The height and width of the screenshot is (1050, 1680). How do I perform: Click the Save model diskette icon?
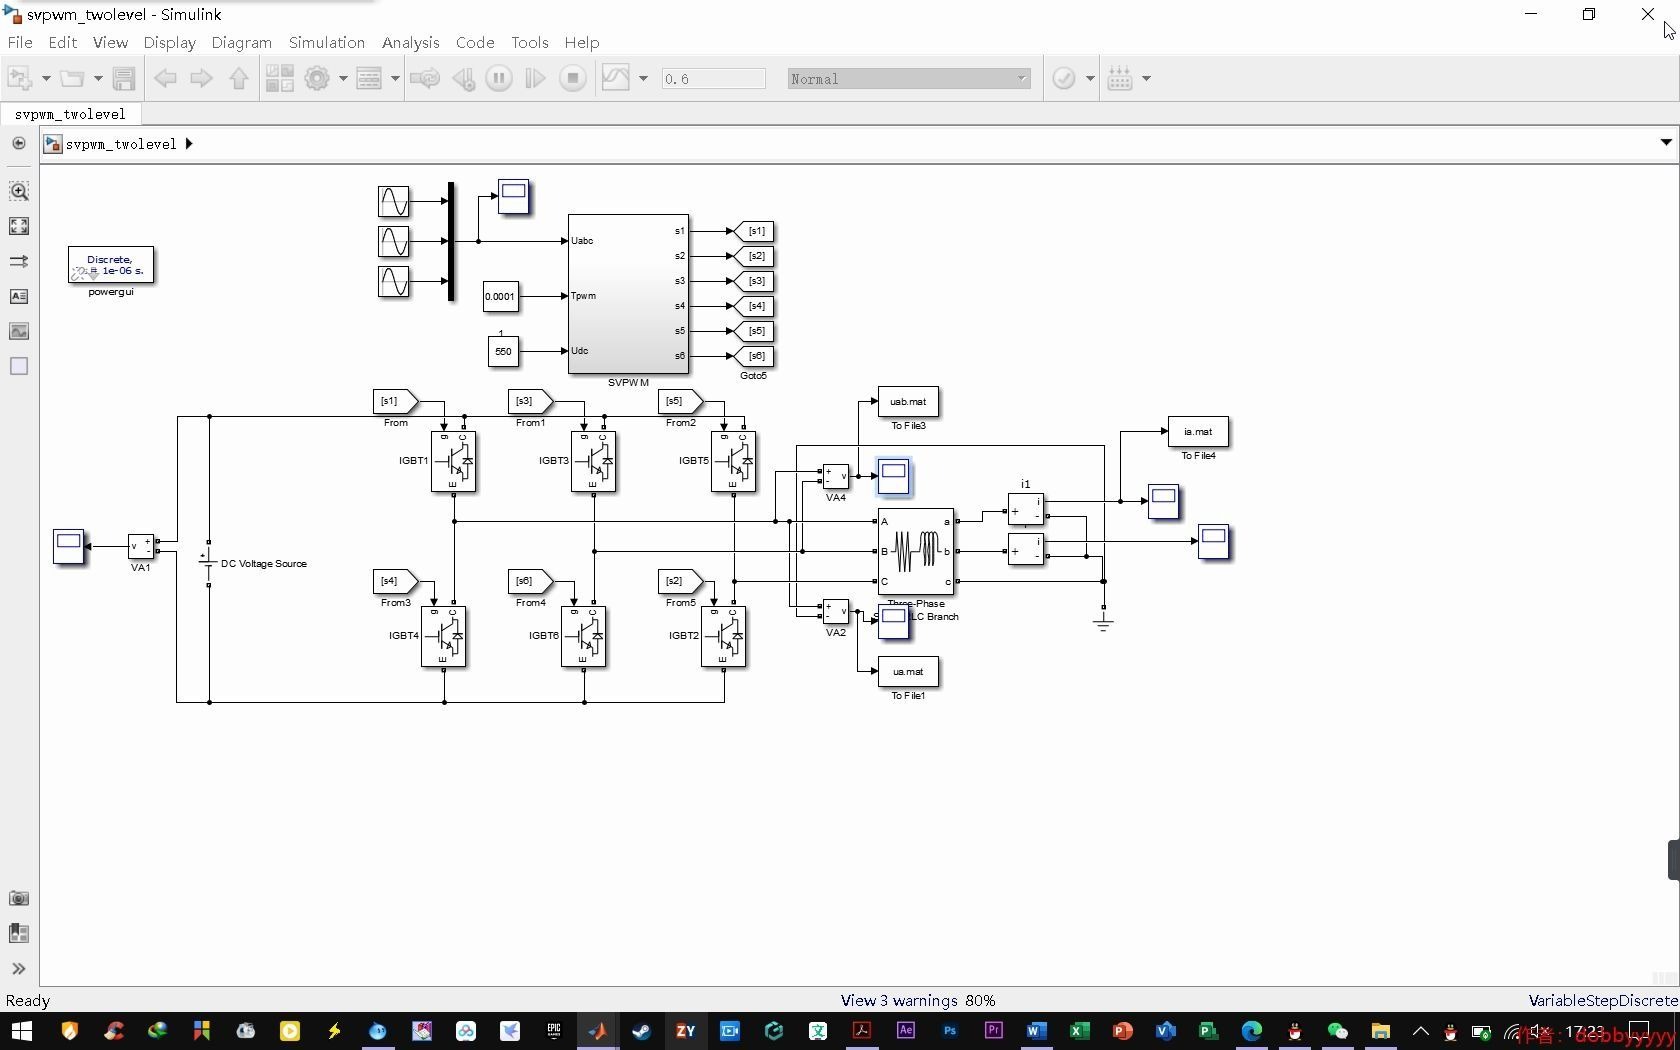pos(124,78)
